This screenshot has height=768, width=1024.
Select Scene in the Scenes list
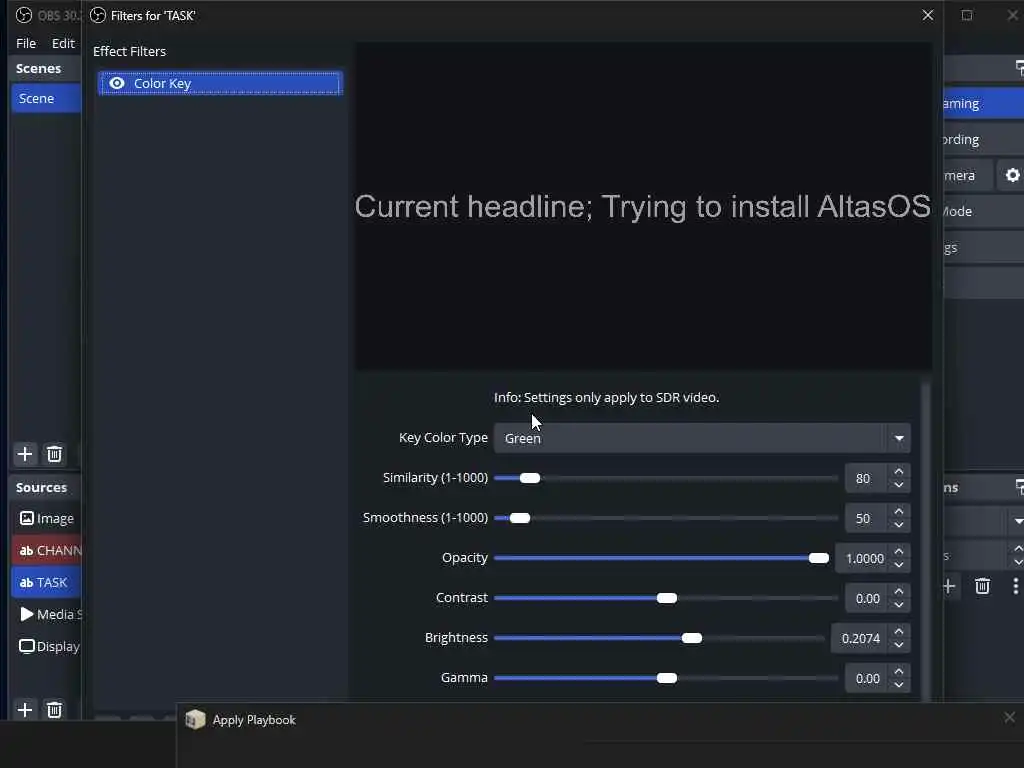click(x=46, y=99)
